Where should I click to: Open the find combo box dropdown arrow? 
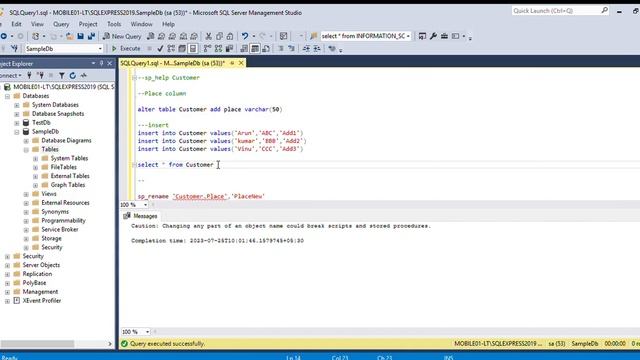click(408, 36)
